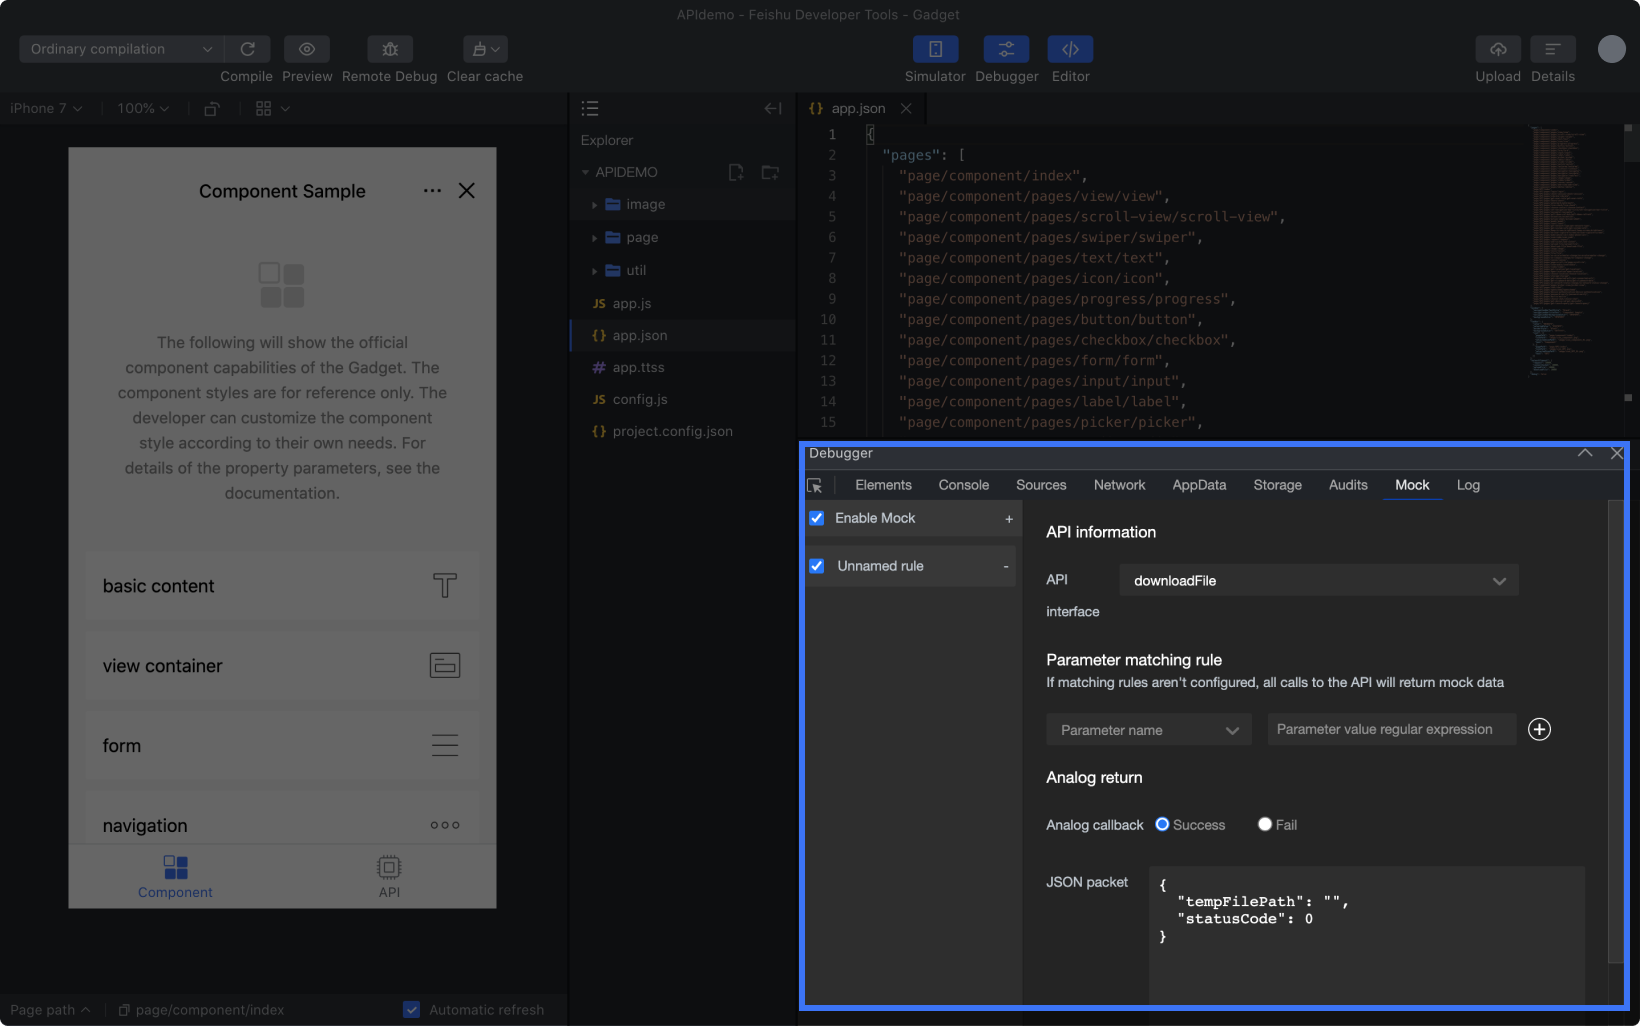Click the new file icon in Explorer
Viewport: 1640px width, 1026px height.
[x=736, y=172]
